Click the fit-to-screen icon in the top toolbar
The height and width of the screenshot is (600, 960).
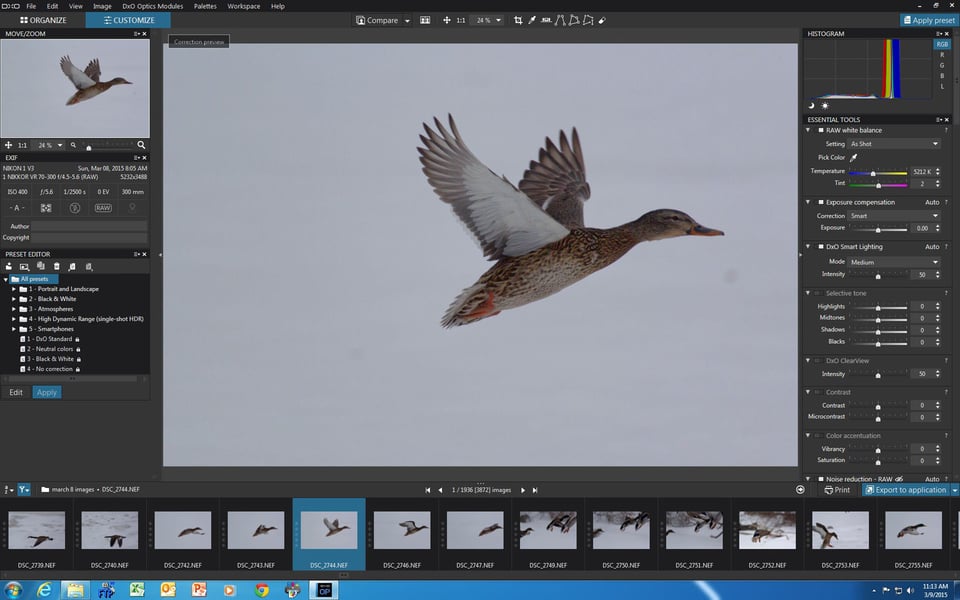(x=446, y=20)
